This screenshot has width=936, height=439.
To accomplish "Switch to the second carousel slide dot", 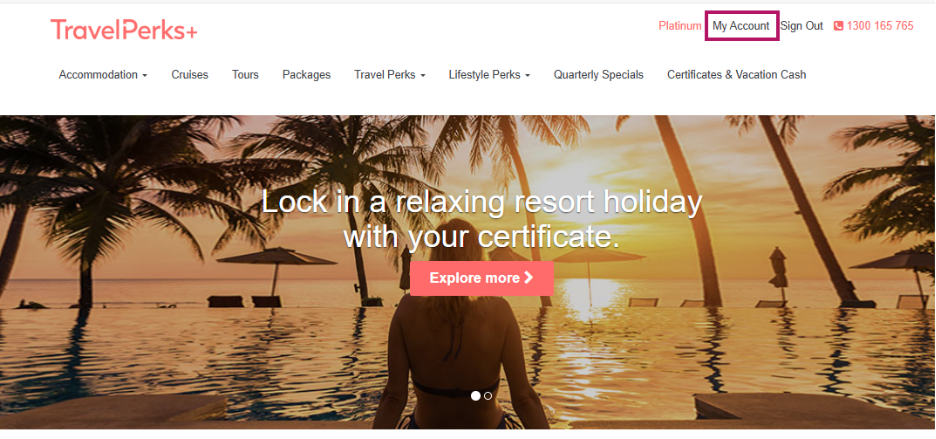I will pos(488,396).
